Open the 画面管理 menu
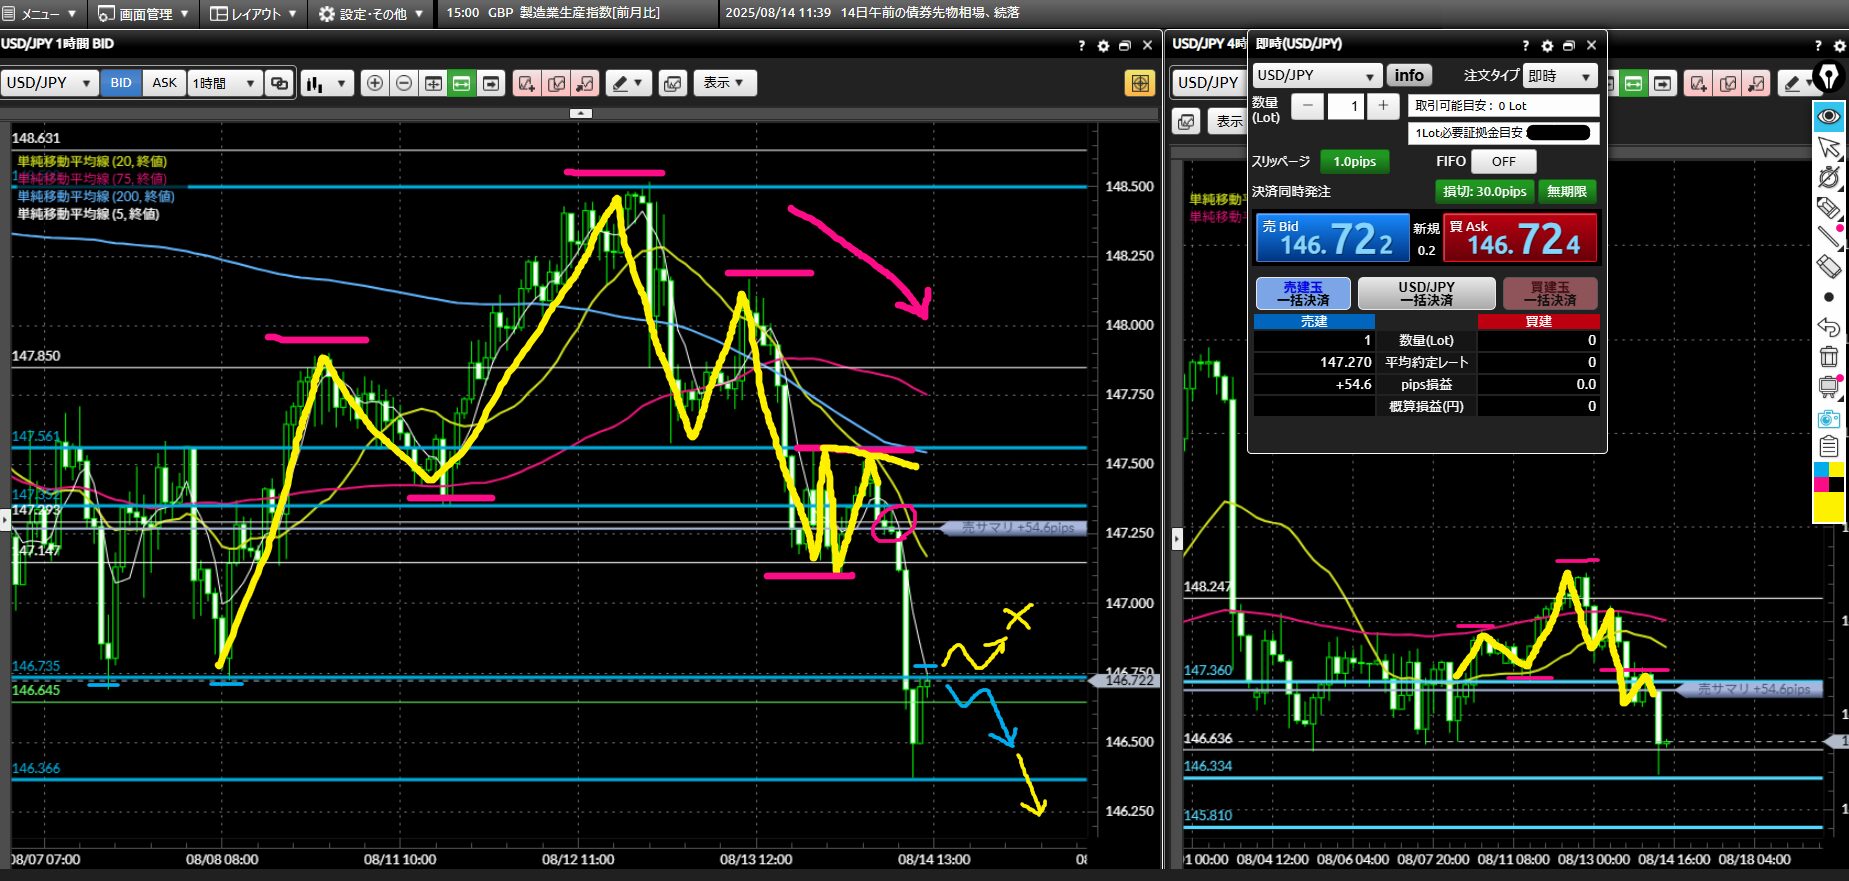1849x881 pixels. pyautogui.click(x=143, y=13)
